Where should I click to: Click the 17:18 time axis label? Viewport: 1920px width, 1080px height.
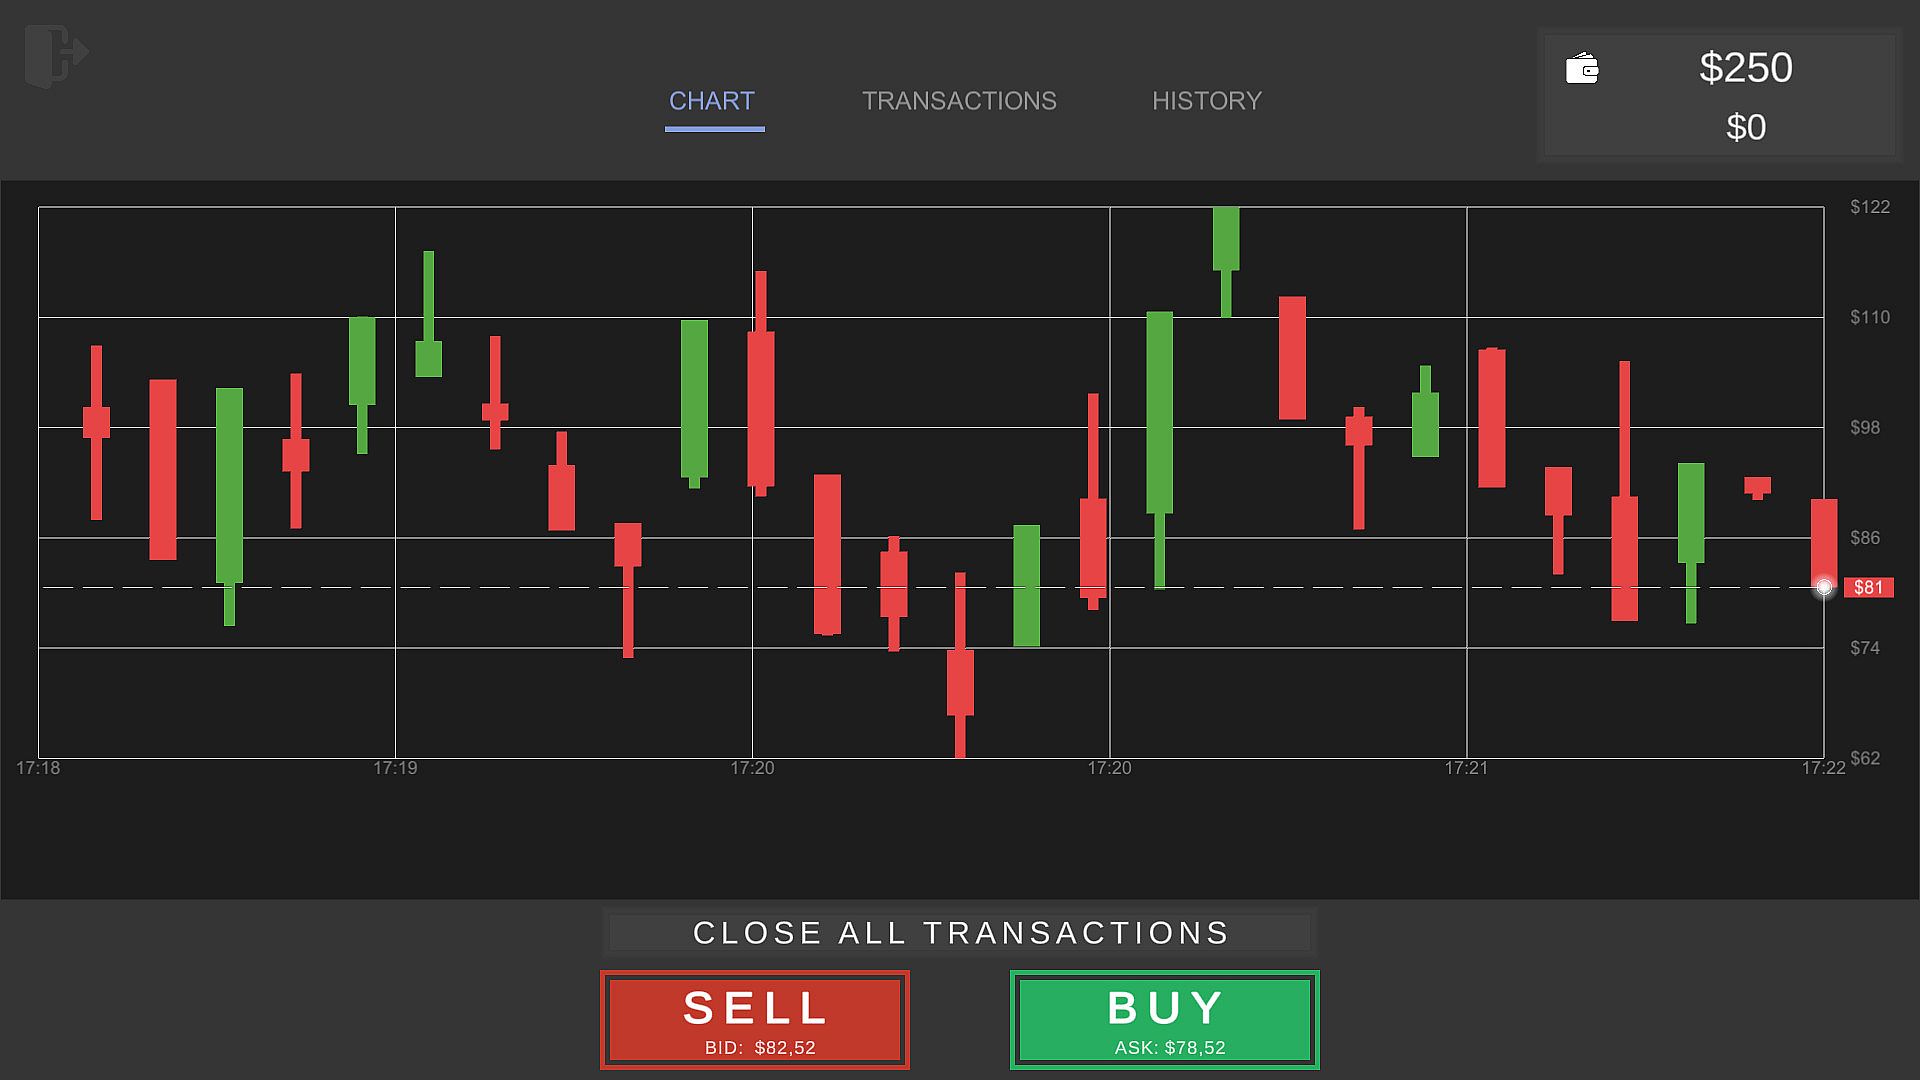click(38, 768)
